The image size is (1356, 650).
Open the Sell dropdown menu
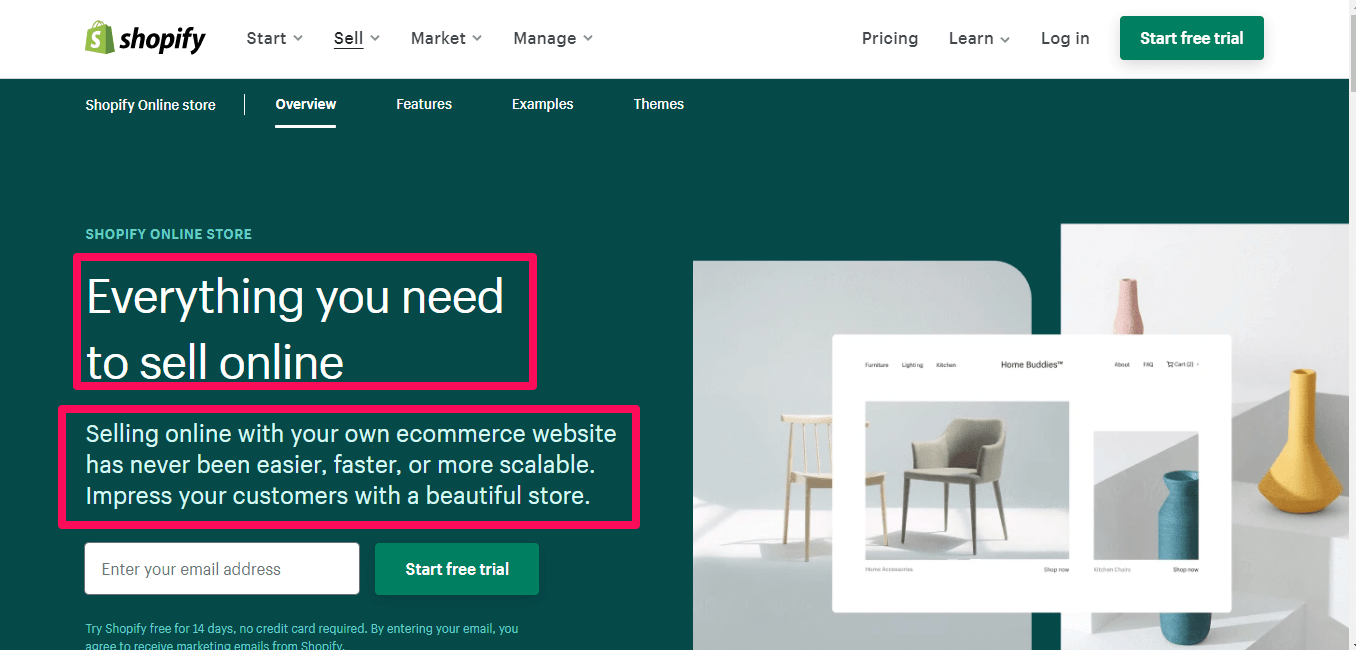pos(357,38)
